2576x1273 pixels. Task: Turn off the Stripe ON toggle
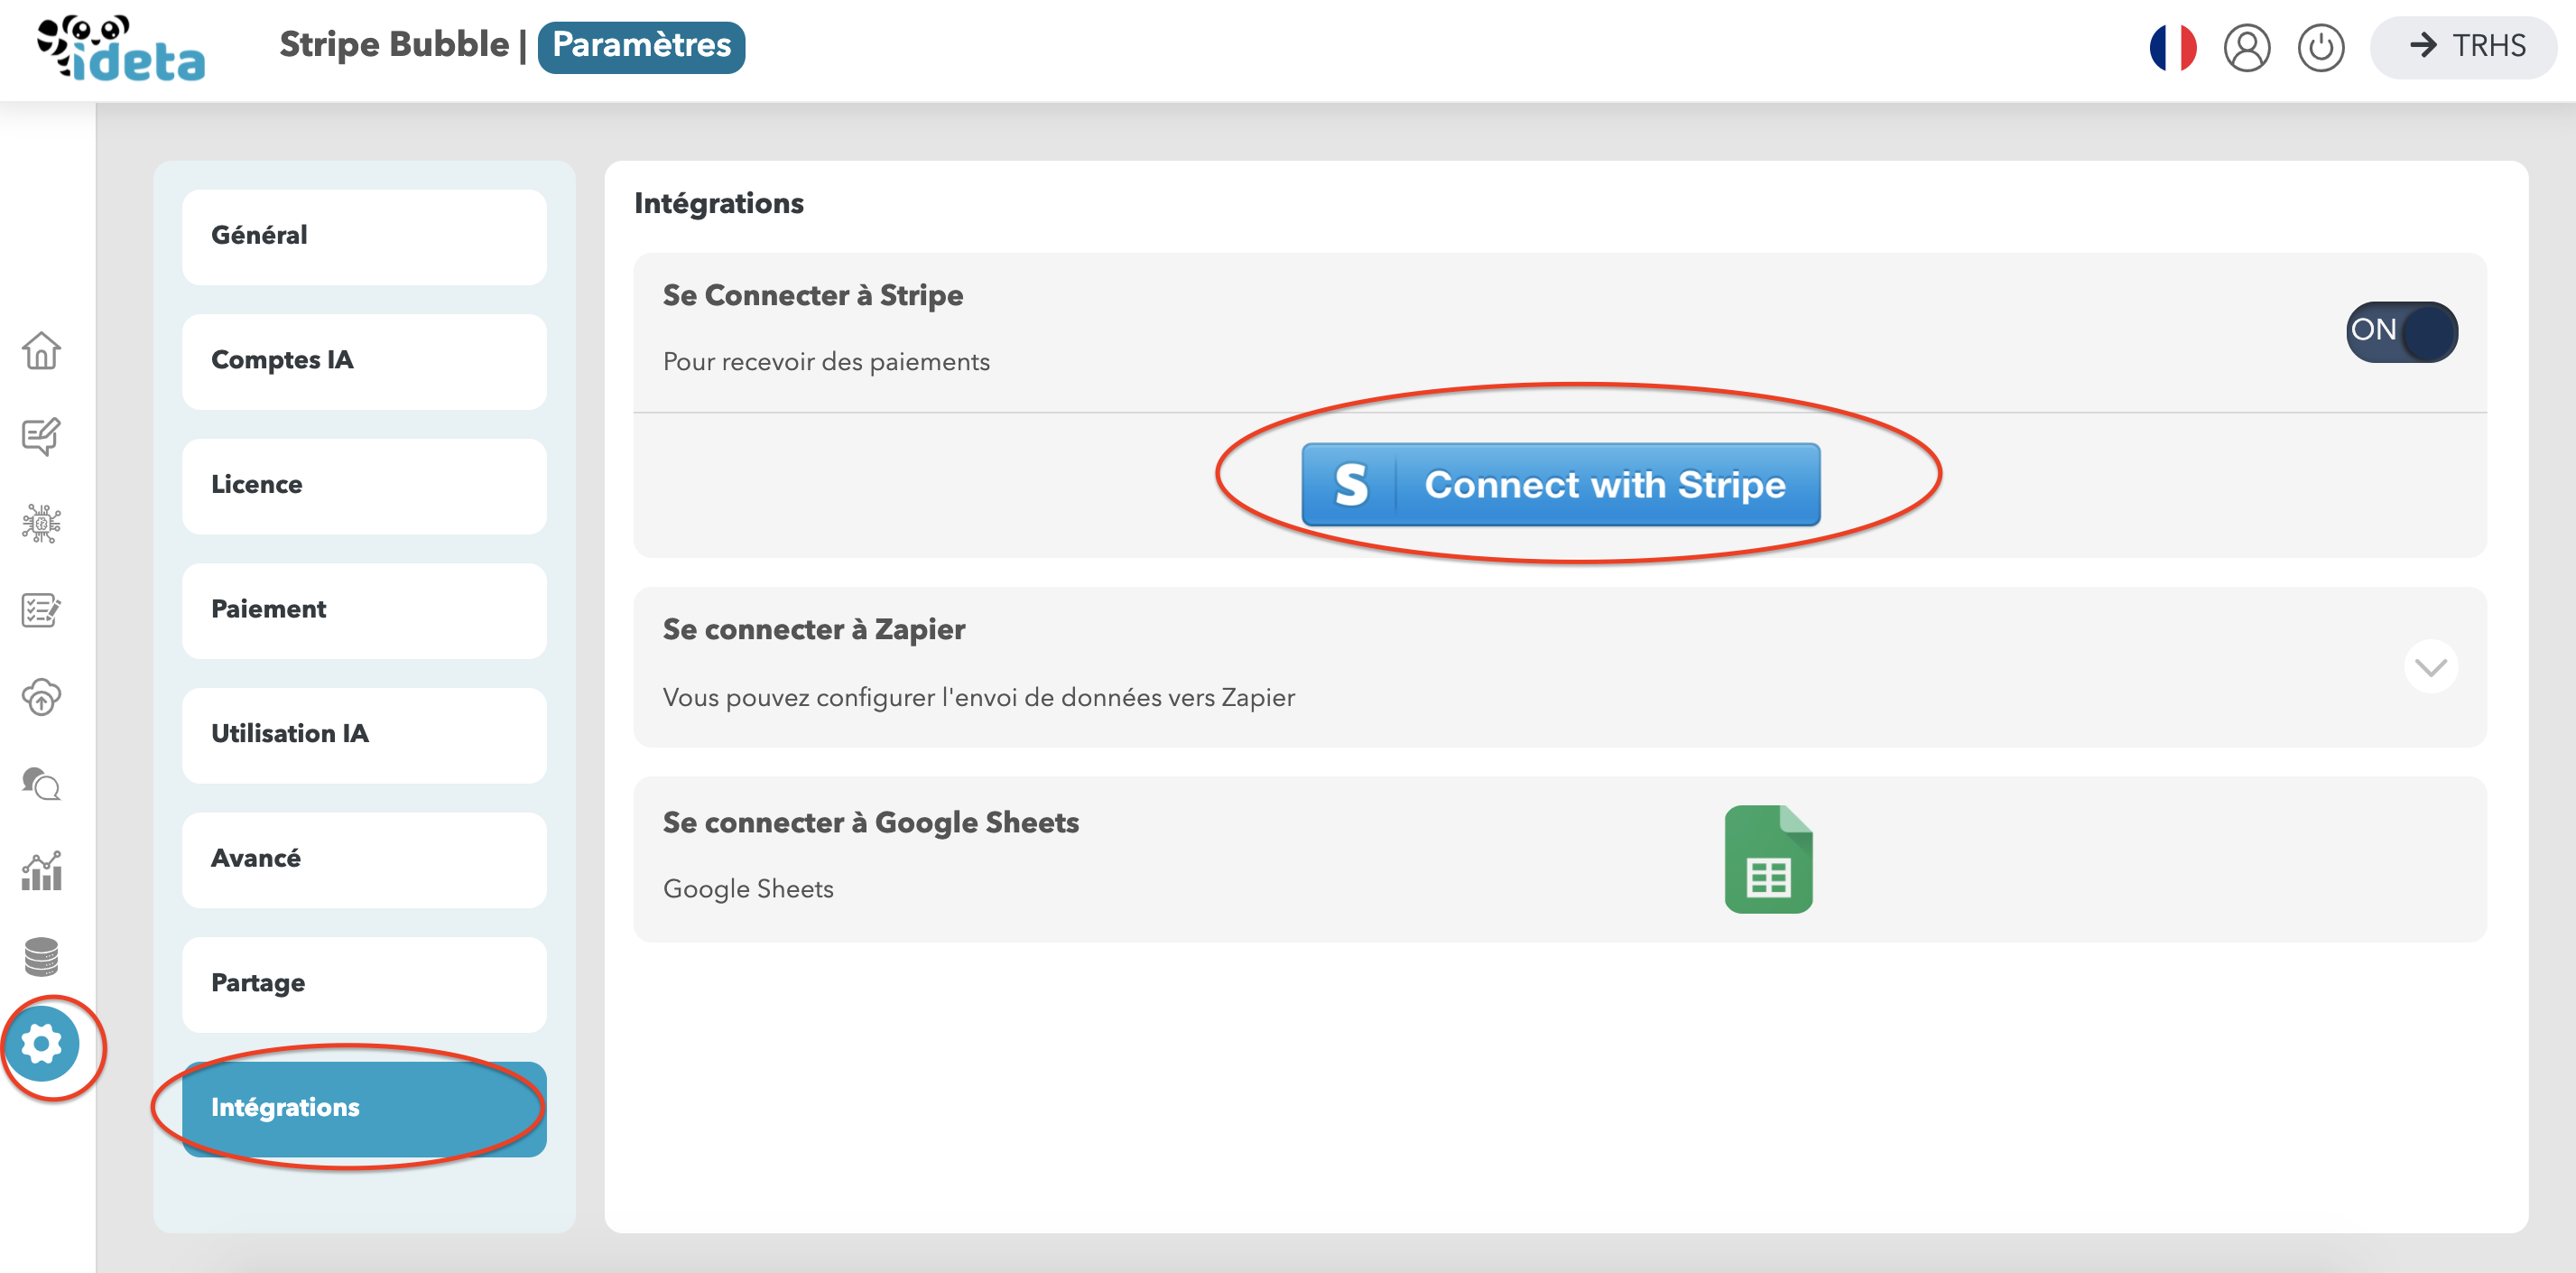2402,331
